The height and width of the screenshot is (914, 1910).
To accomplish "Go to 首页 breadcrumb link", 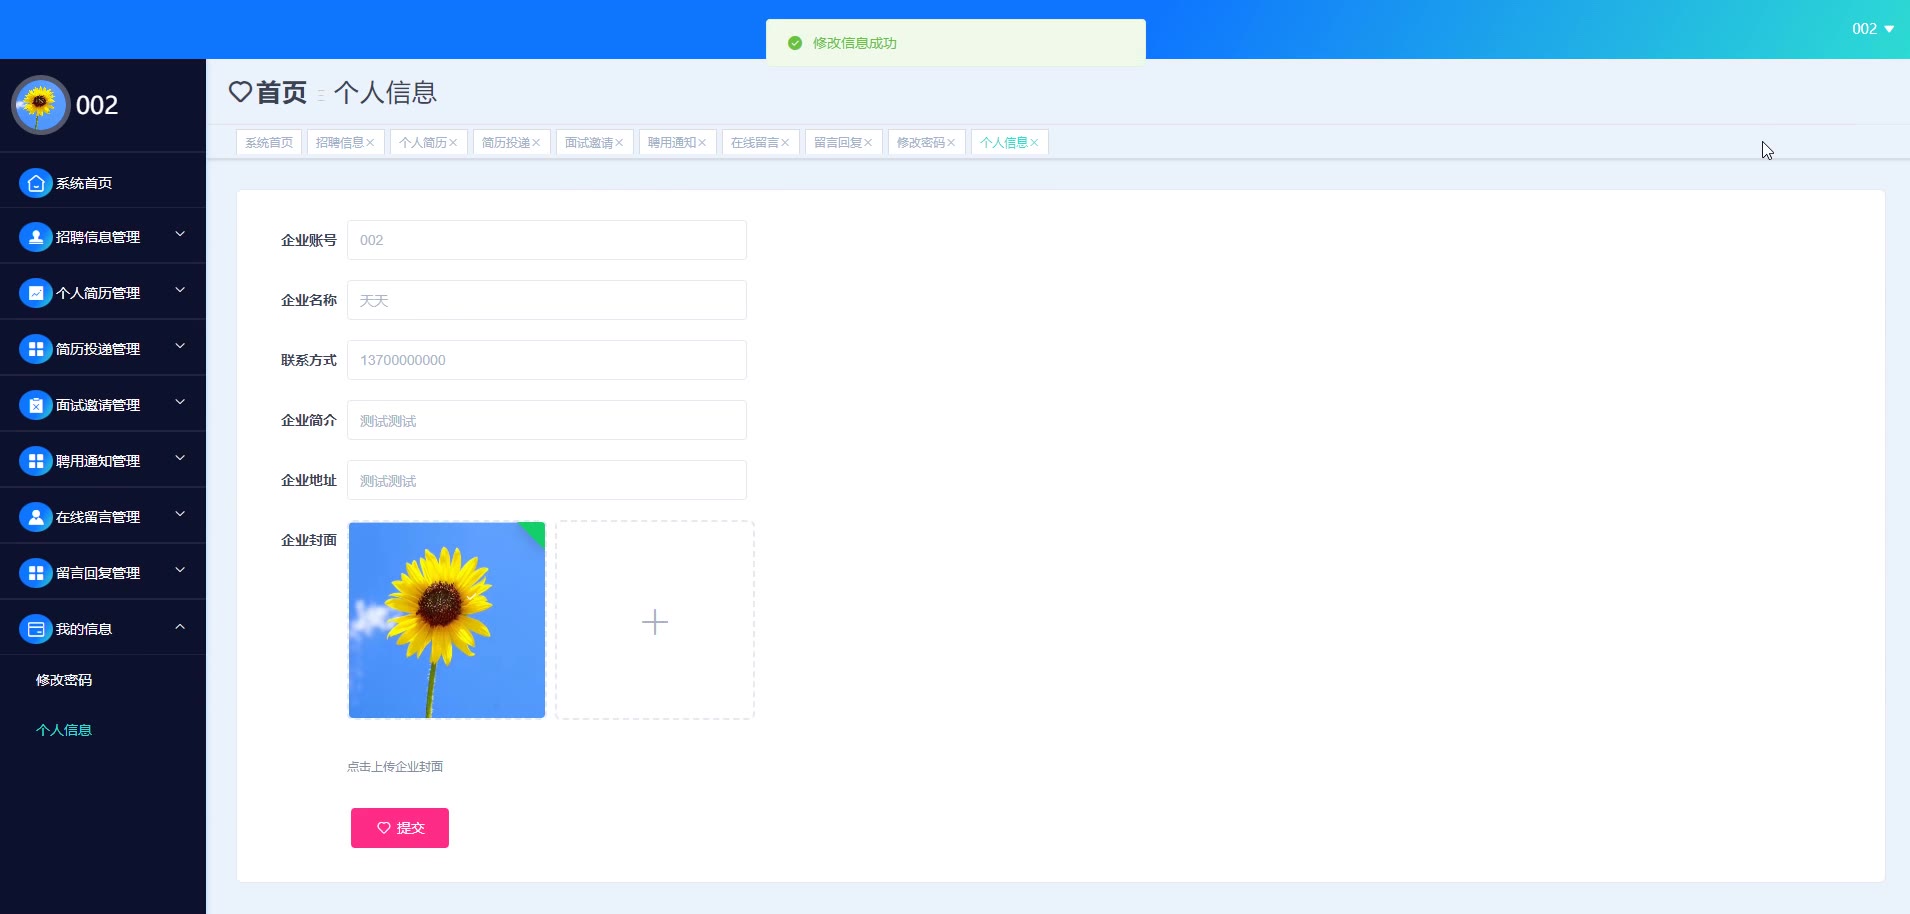I will 281,92.
